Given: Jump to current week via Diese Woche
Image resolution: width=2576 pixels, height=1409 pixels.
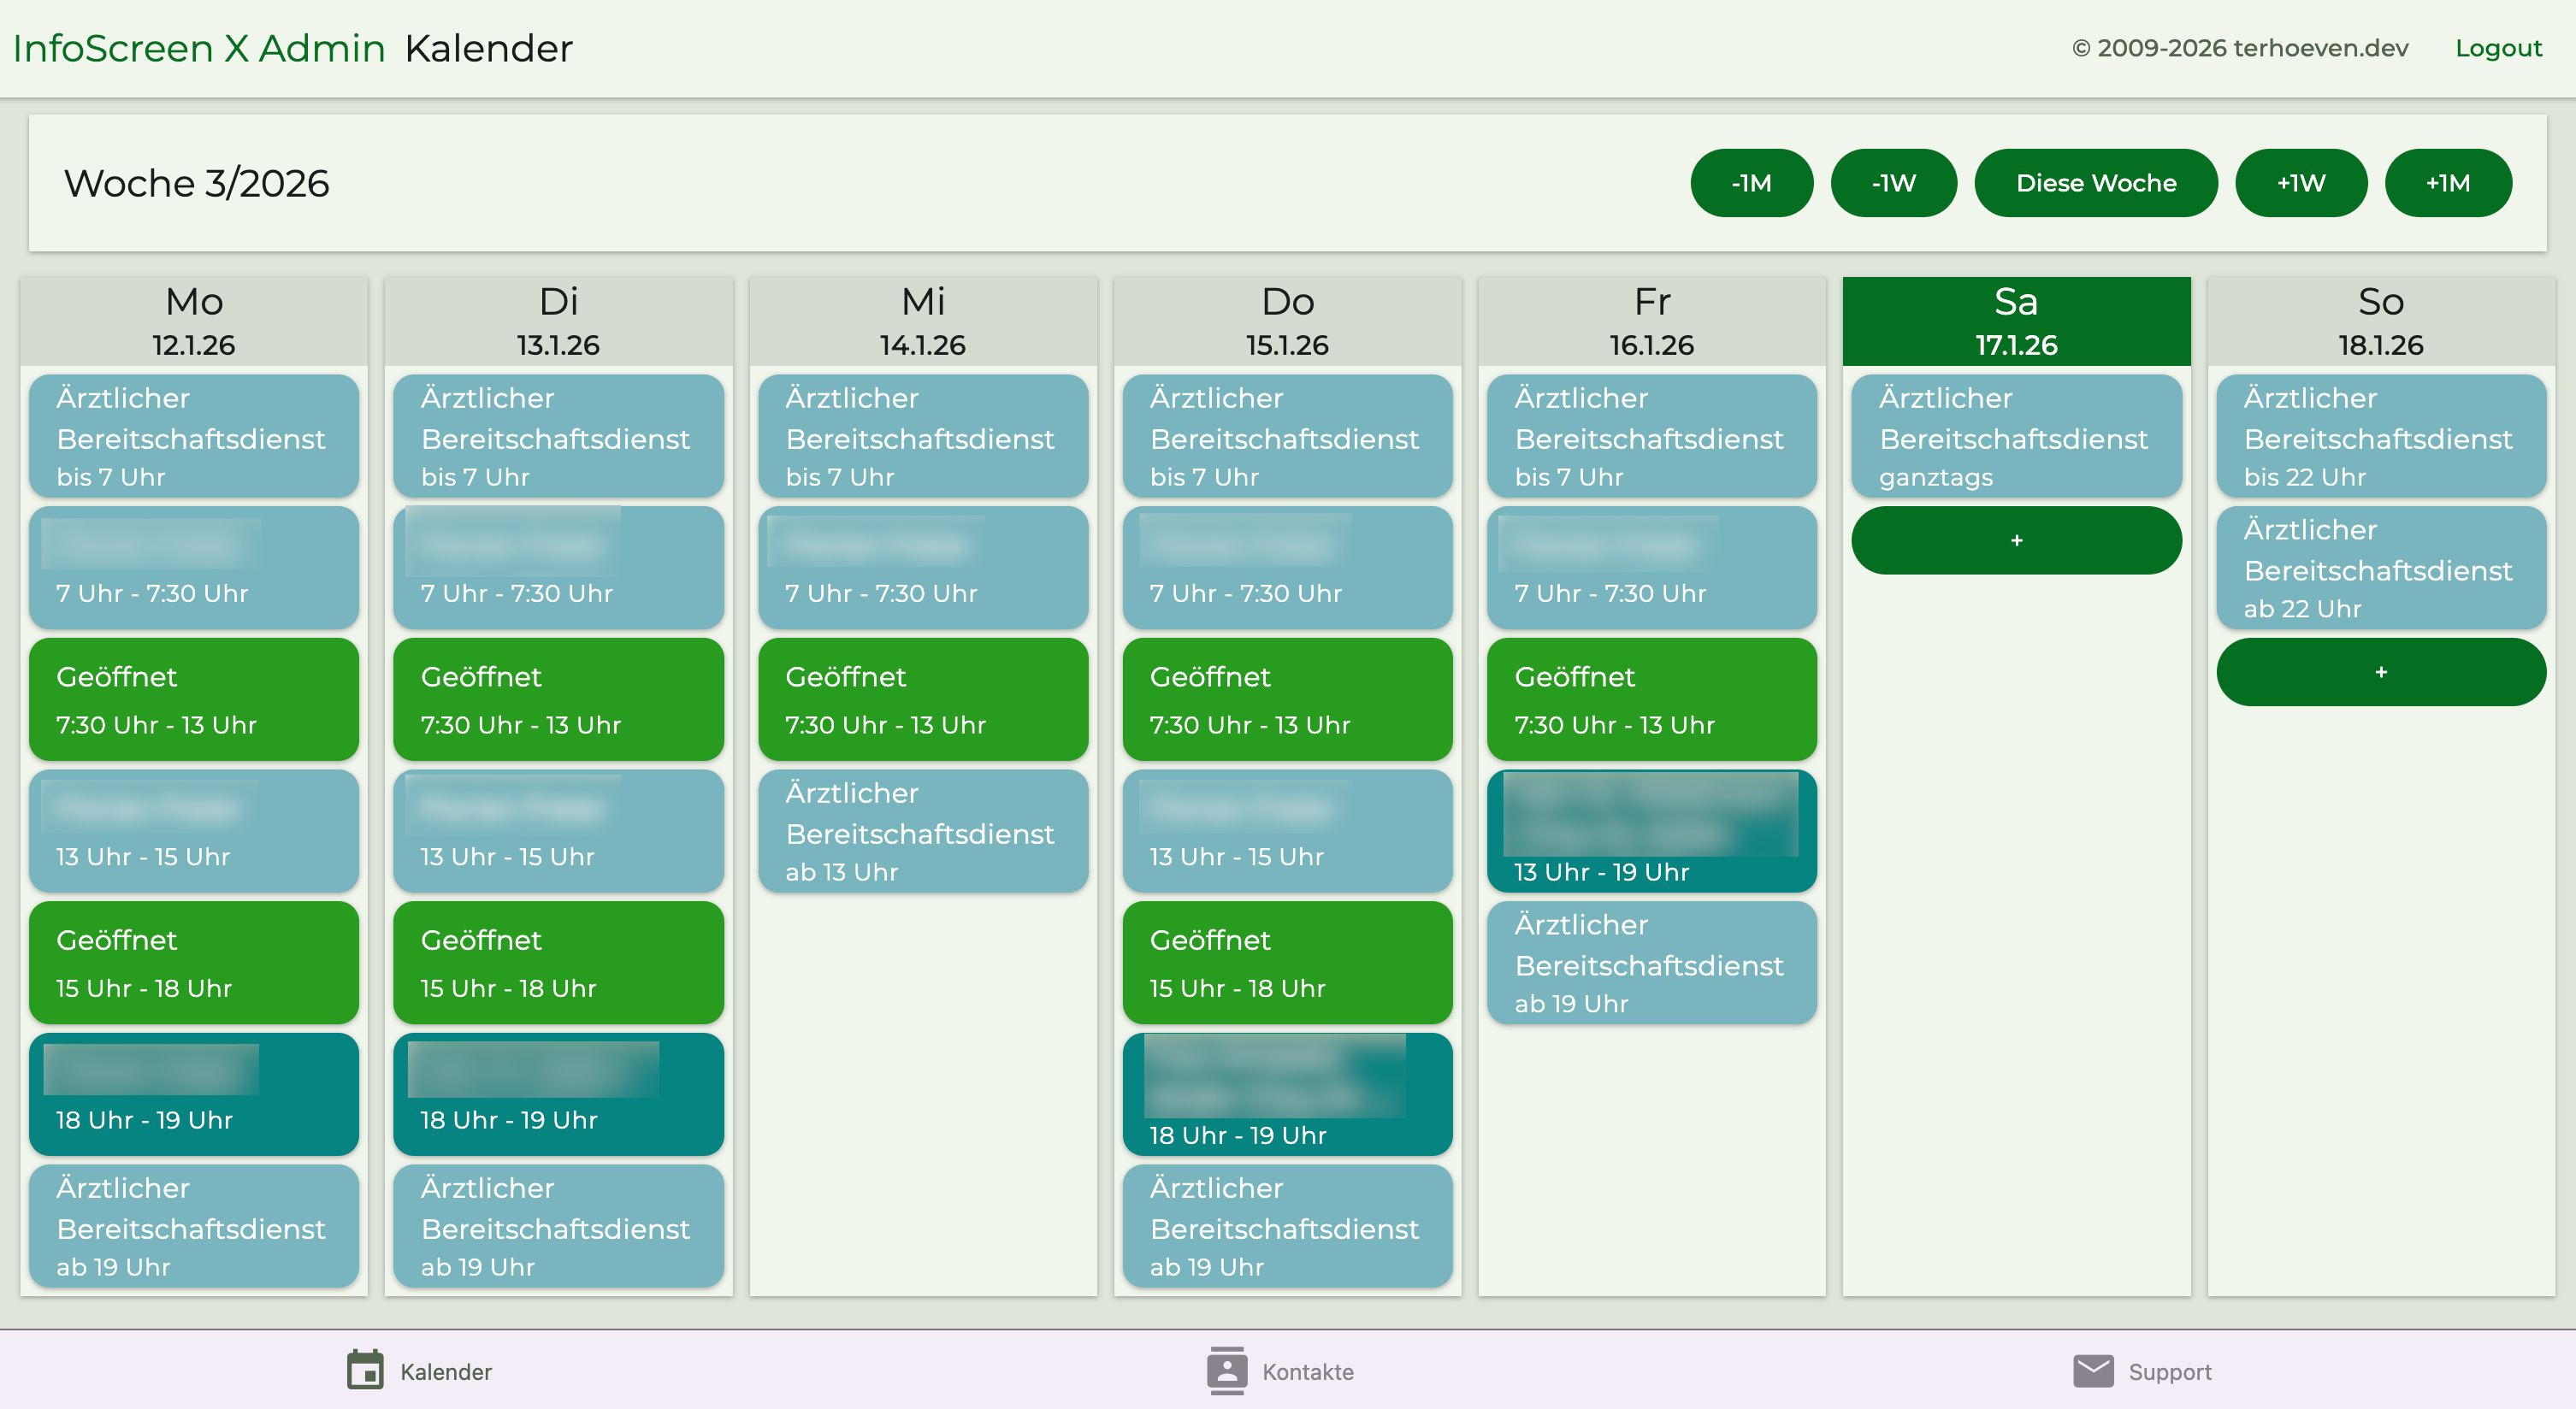Looking at the screenshot, I should 2095,183.
